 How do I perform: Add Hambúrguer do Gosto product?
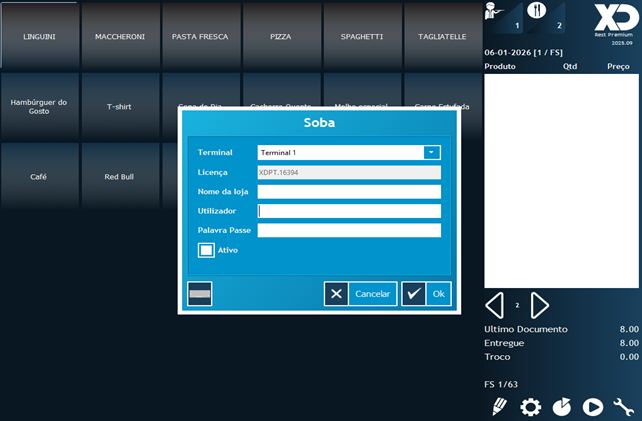click(x=39, y=106)
